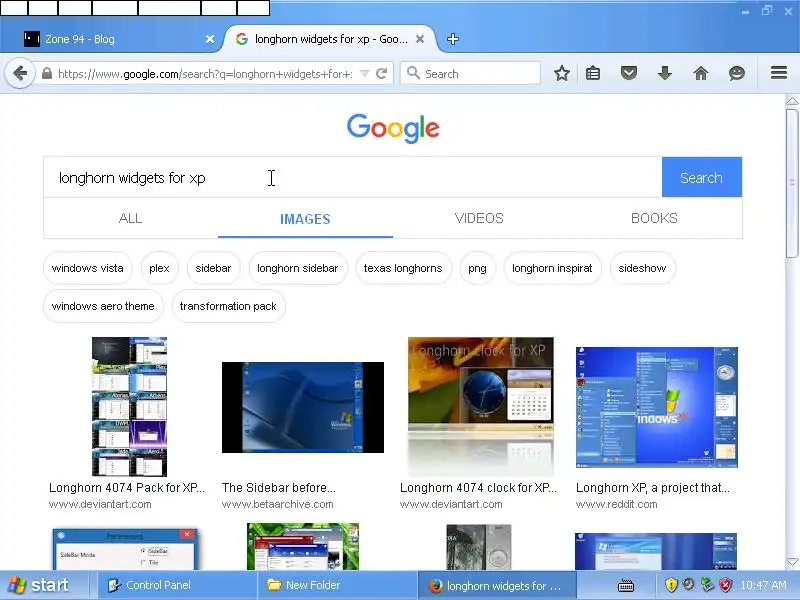800x600 pixels.
Task: Click the Google query input field
Action: coord(353,178)
